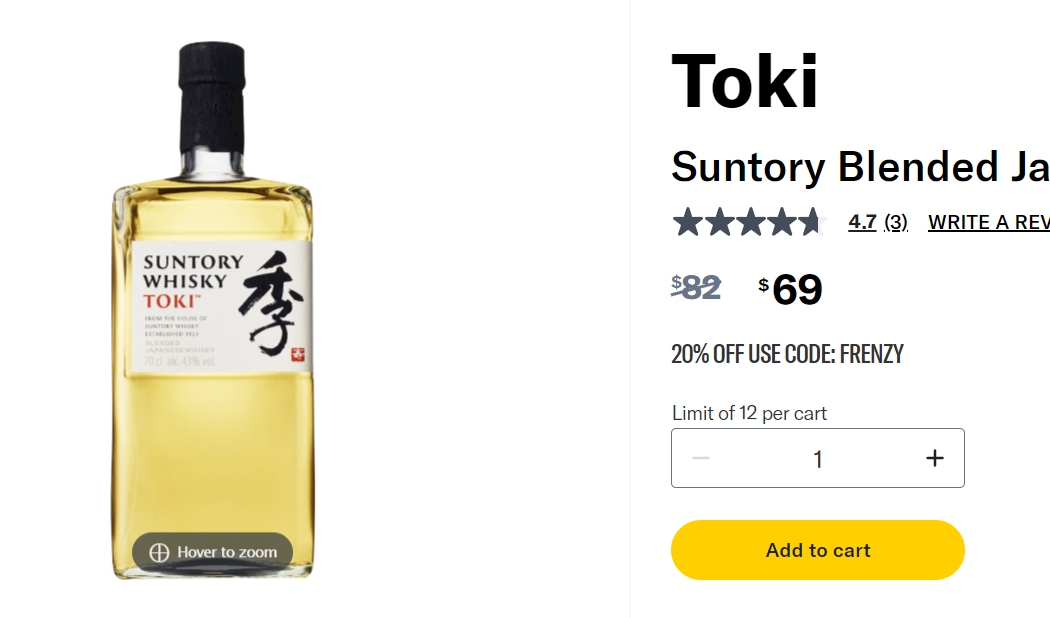Select the partially filled fifth star
Image resolution: width=1050 pixels, height=618 pixels.
(812, 222)
